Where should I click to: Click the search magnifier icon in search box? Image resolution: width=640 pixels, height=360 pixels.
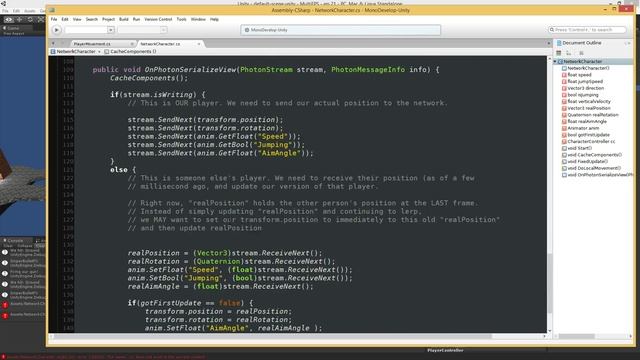click(x=552, y=30)
